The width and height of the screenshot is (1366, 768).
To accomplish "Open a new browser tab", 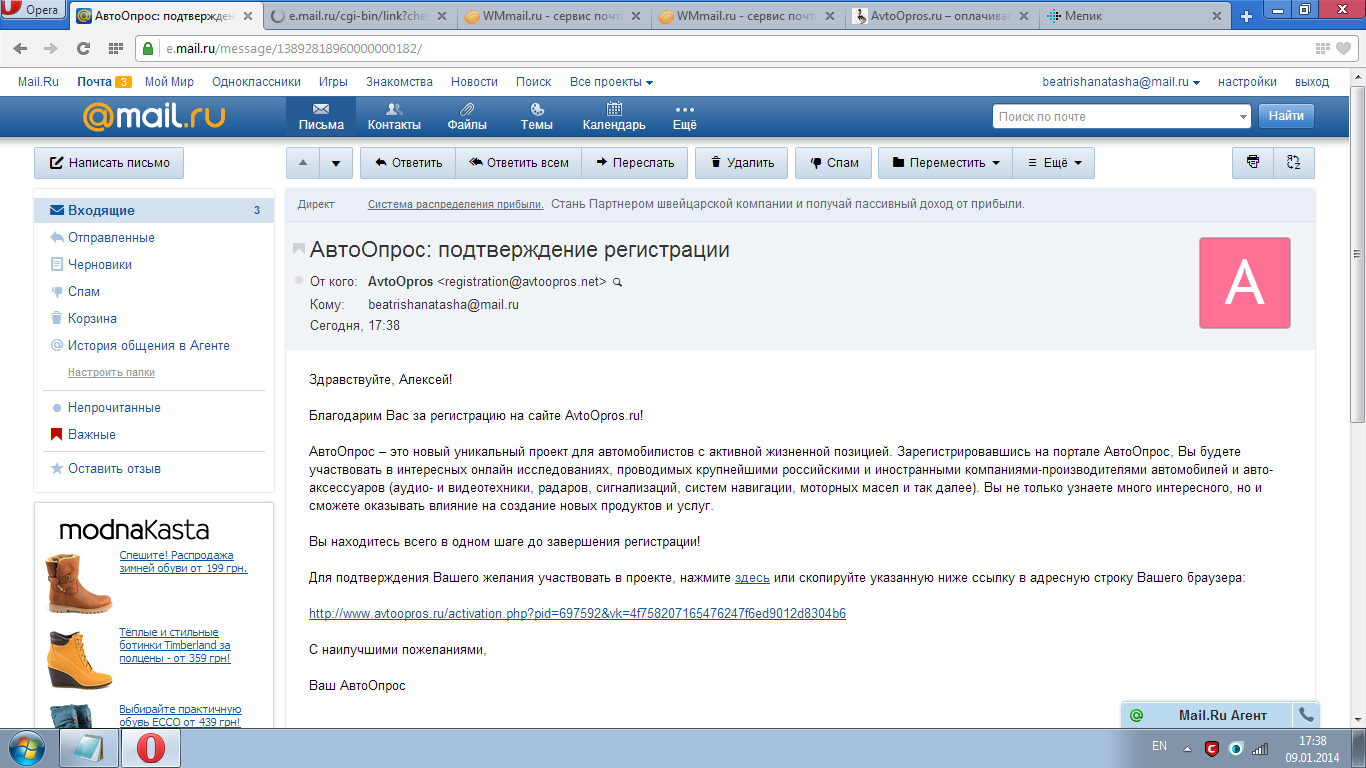I will point(1246,17).
